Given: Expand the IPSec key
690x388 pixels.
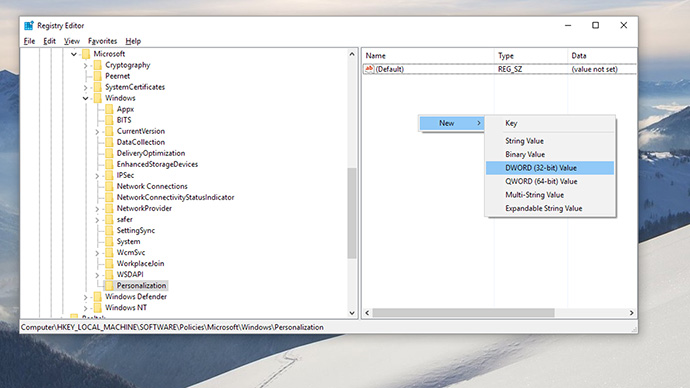Looking at the screenshot, I should click(97, 176).
